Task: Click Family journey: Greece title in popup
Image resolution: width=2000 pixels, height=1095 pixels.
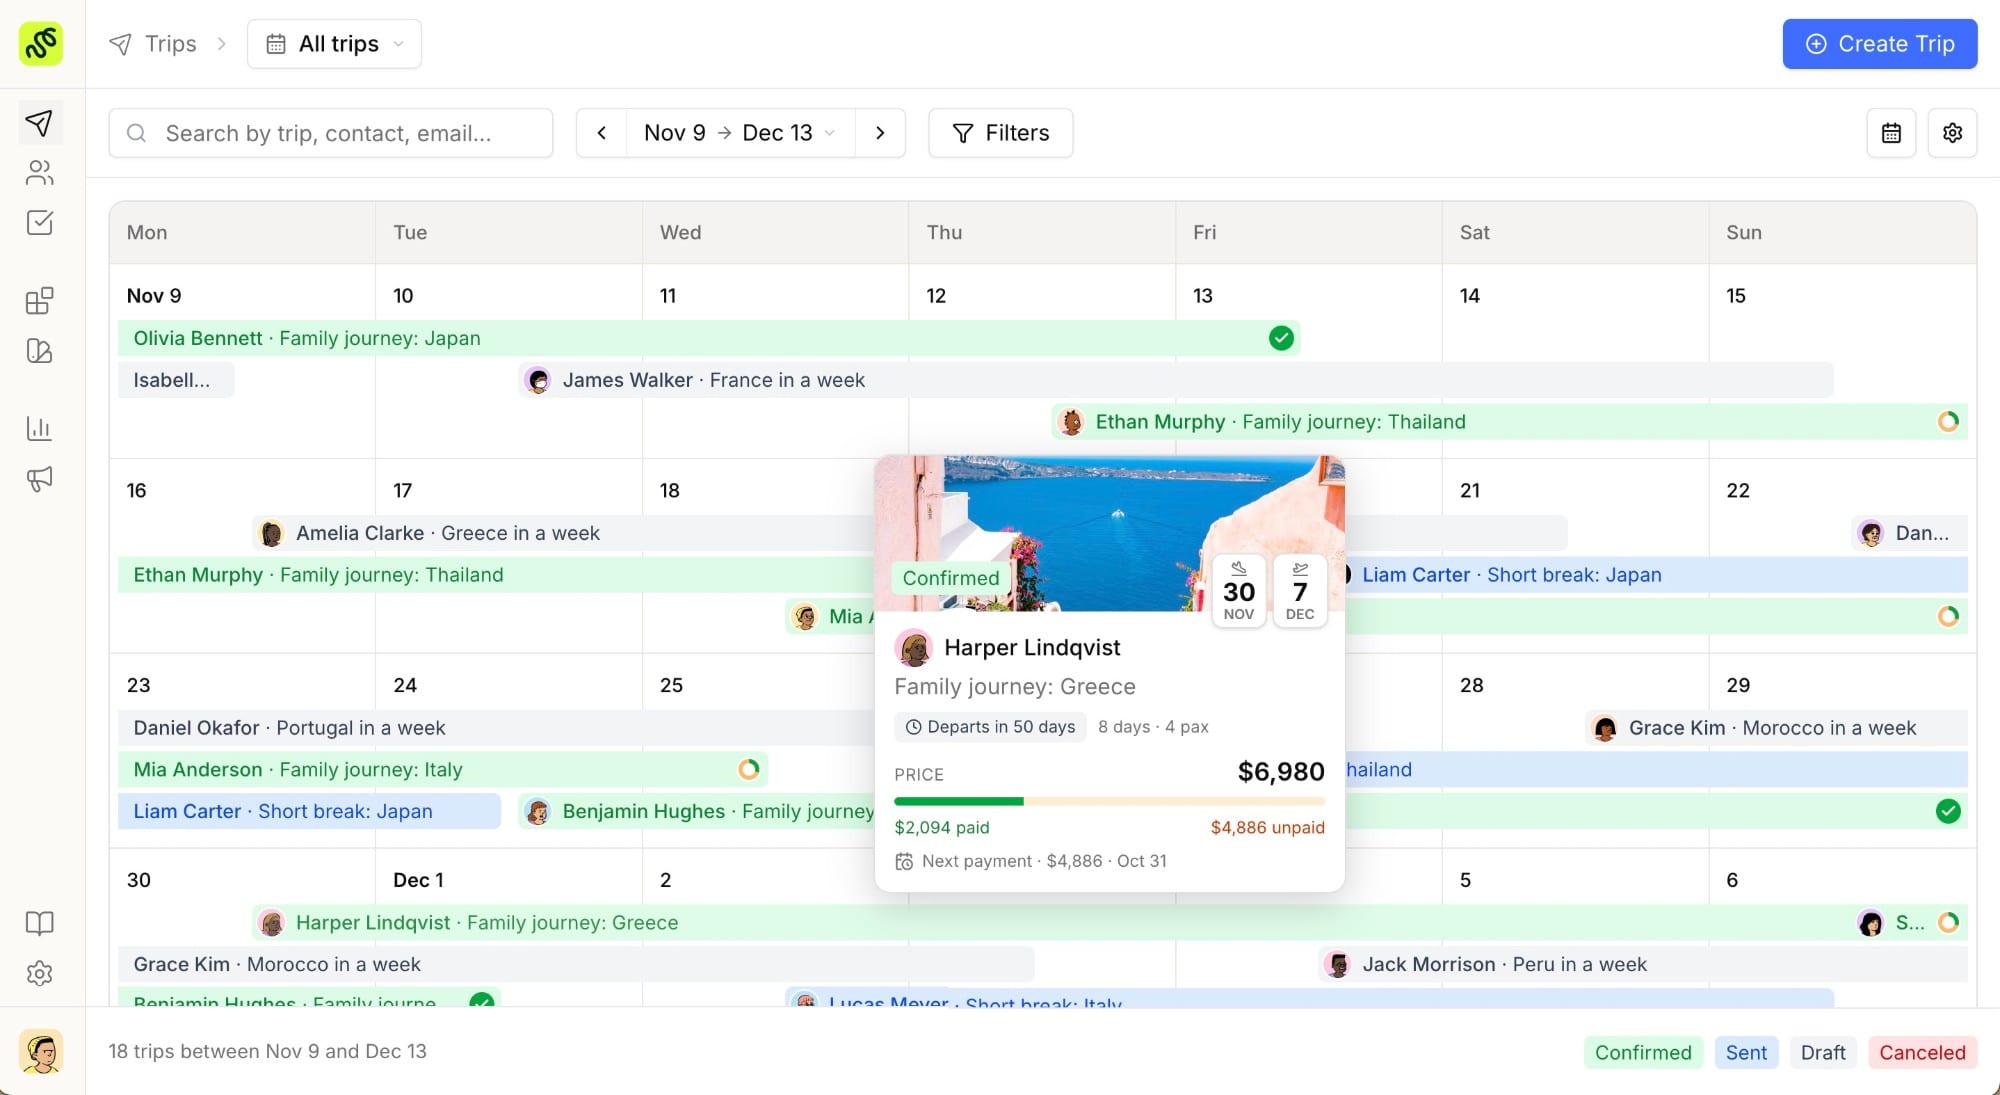Action: coord(1015,687)
